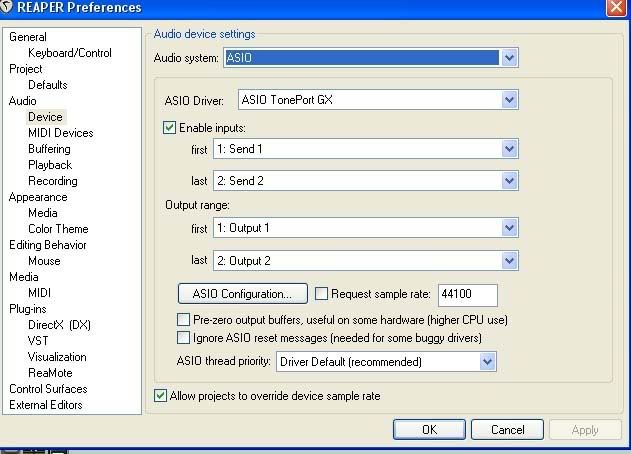Open the Defaults page under Project
Image resolution: width=631 pixels, height=454 pixels.
pos(47,85)
